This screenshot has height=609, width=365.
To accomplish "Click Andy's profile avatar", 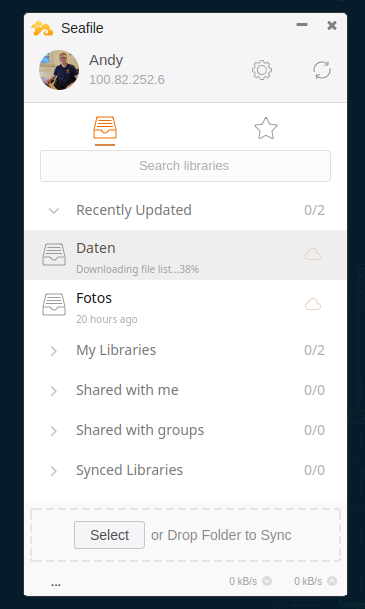I will (x=59, y=70).
